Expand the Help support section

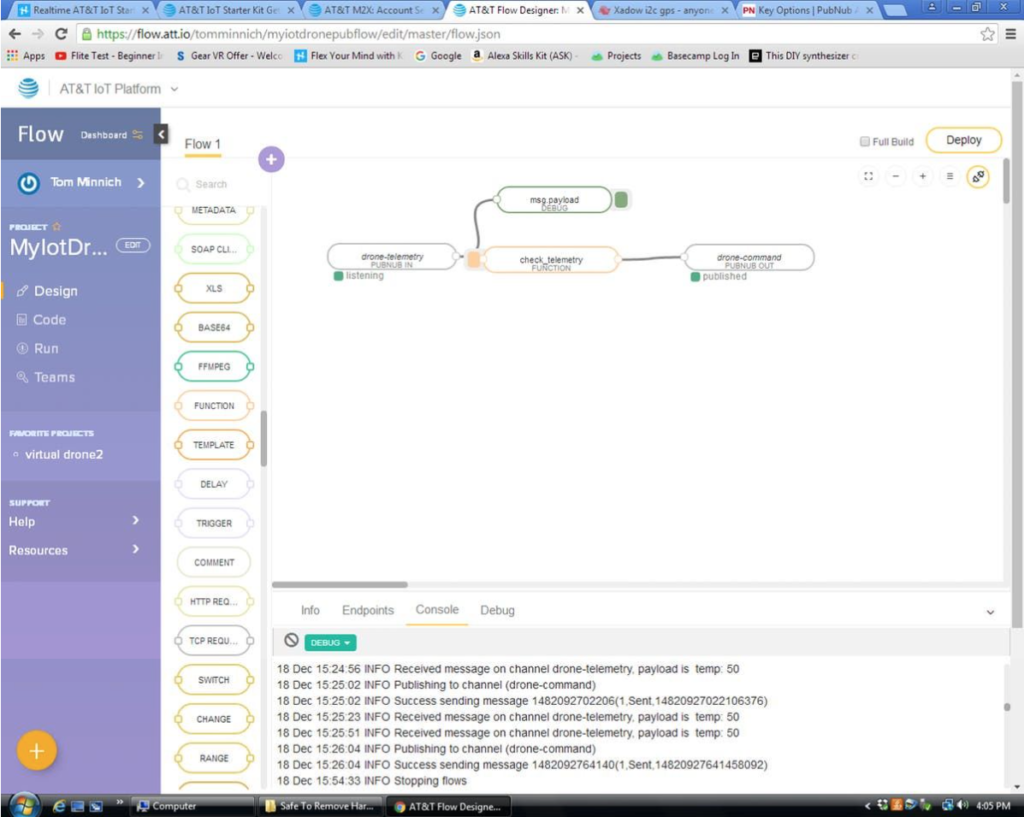pos(135,521)
